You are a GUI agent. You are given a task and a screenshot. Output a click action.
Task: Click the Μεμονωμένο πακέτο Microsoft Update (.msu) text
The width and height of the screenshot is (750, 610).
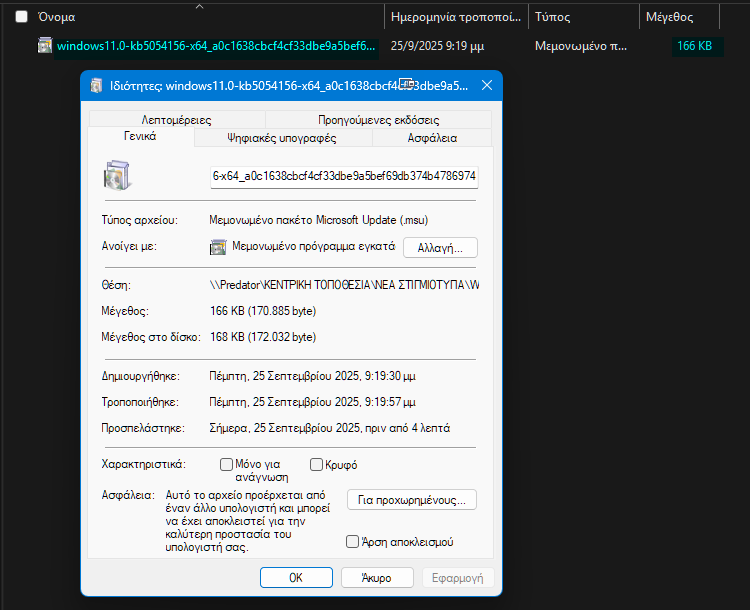(x=319, y=220)
